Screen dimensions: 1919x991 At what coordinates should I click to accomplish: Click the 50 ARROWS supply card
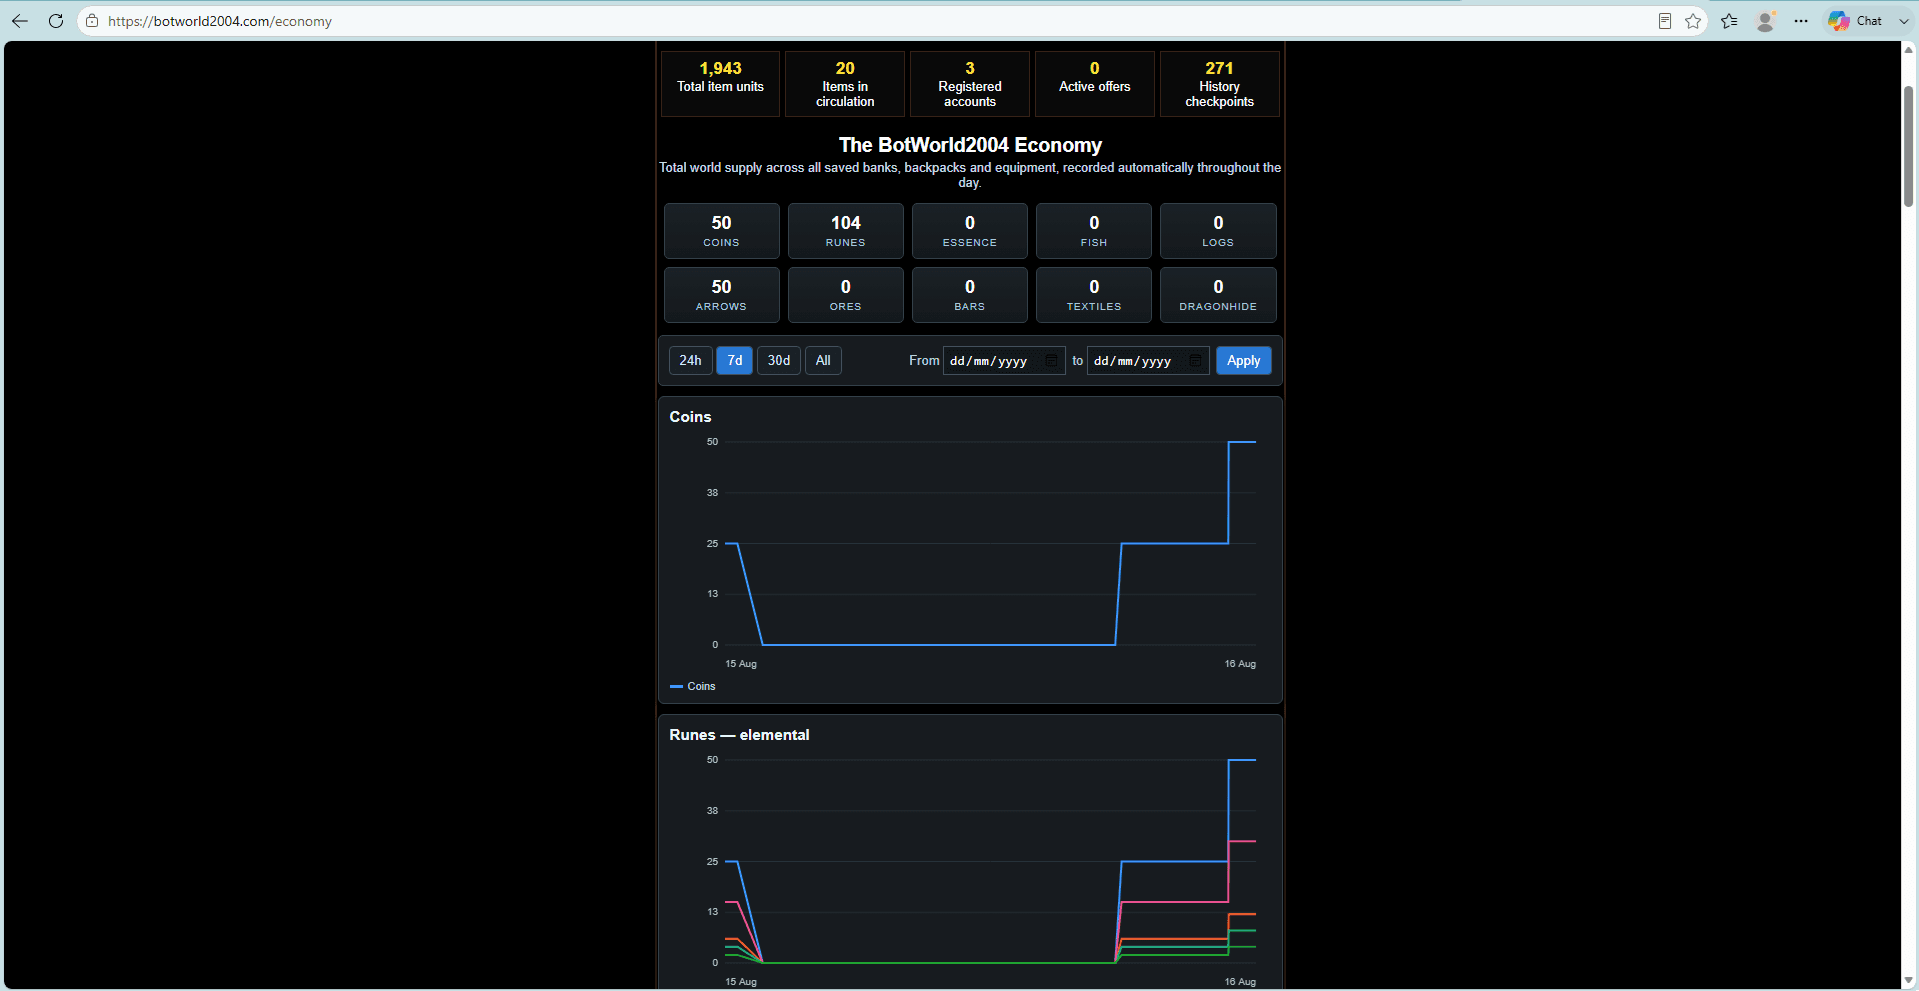click(x=722, y=295)
